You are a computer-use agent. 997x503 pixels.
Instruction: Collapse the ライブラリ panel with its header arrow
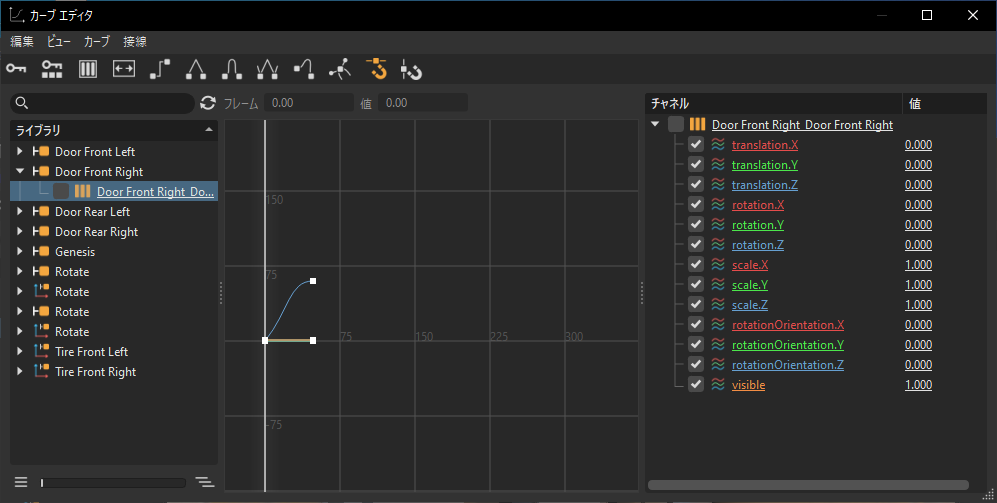[209, 130]
